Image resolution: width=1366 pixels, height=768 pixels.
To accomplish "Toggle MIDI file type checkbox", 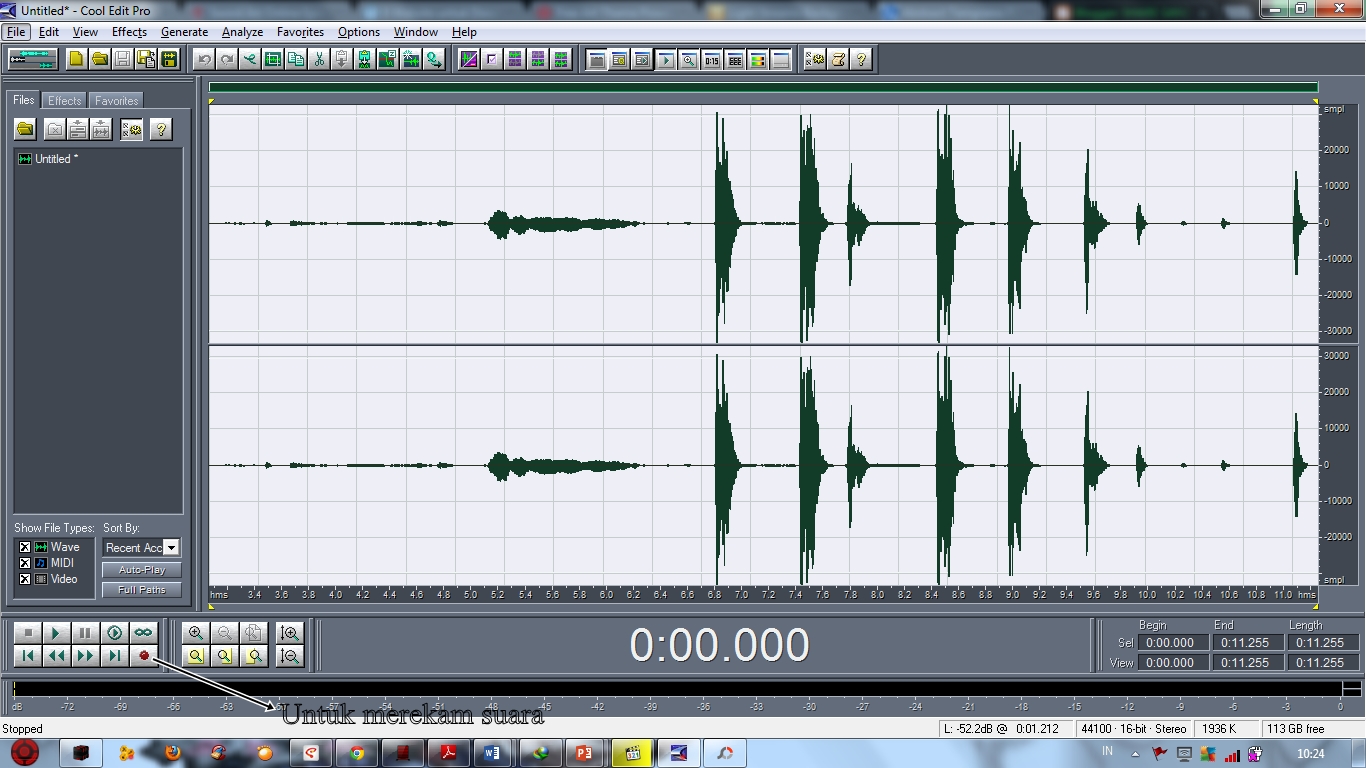I will [25, 563].
